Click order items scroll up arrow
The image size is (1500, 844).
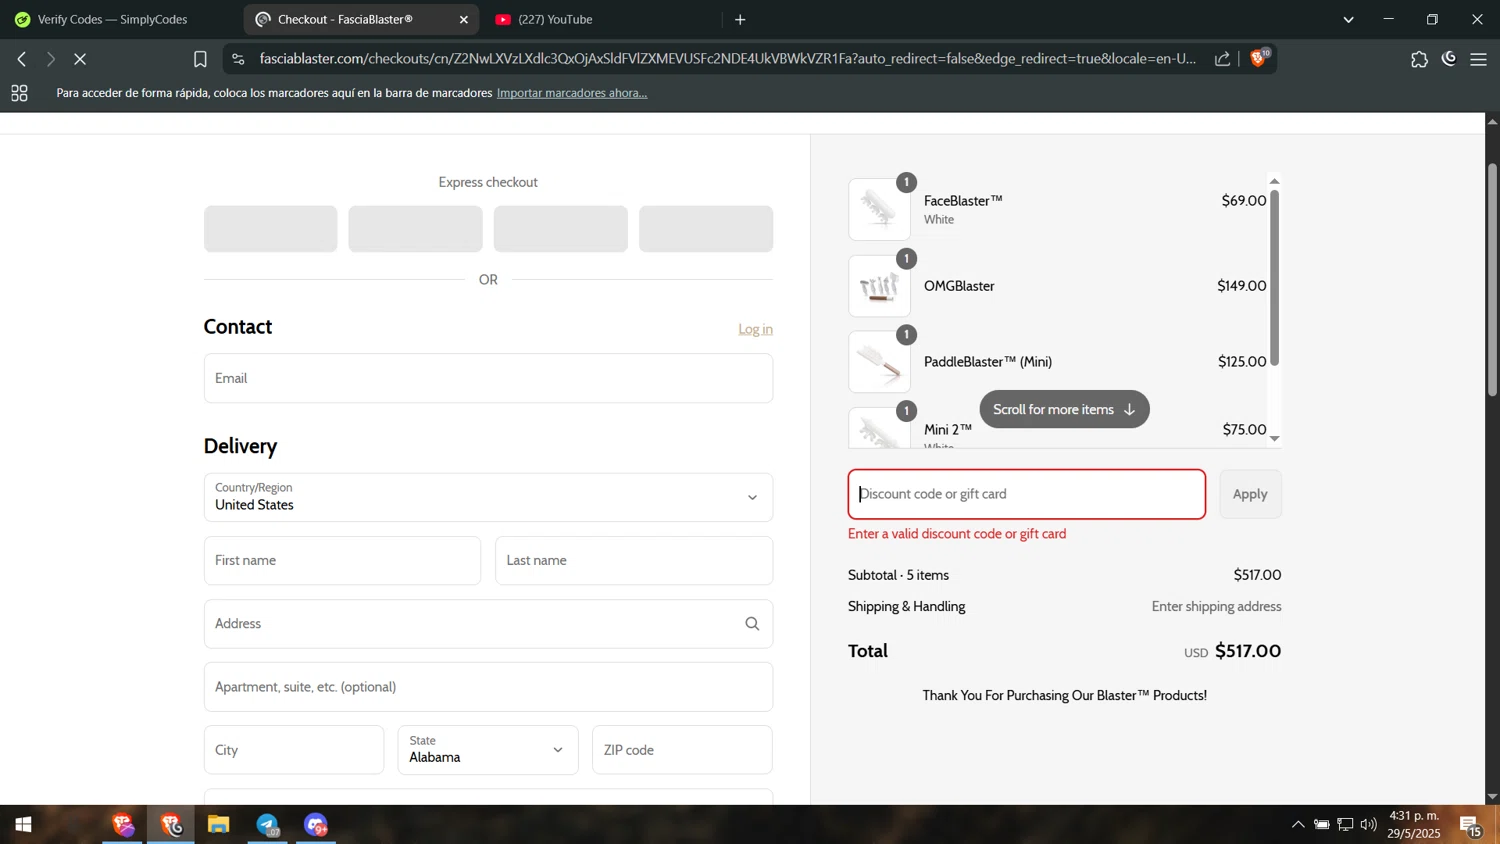[1274, 181]
